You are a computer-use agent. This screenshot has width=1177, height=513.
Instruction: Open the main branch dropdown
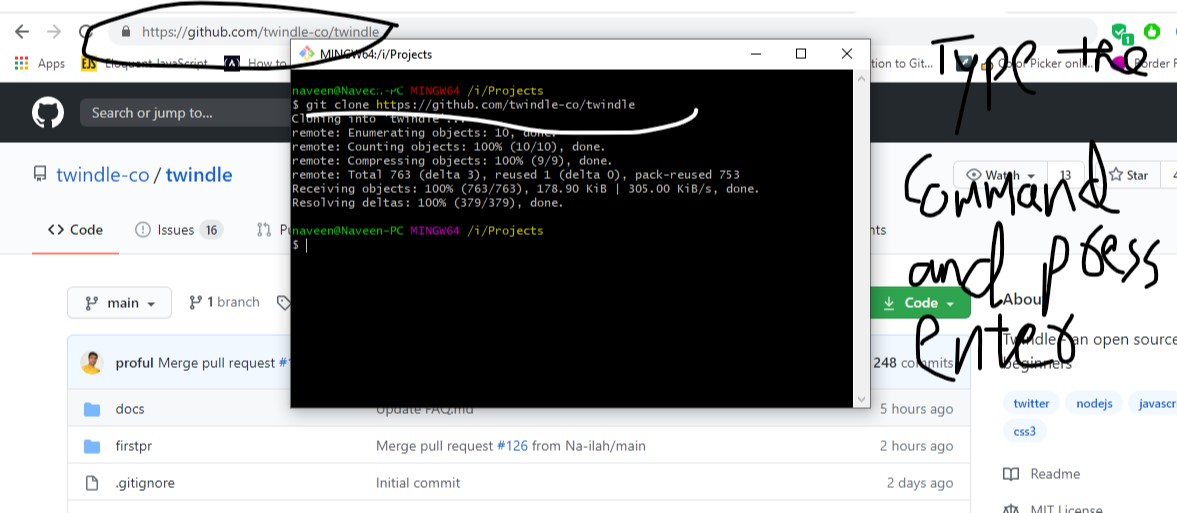[119, 303]
